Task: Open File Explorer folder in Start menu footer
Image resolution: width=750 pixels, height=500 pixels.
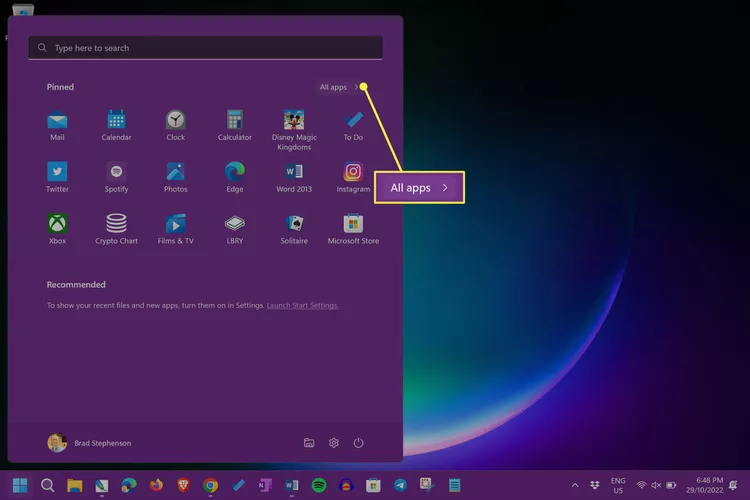Action: click(x=309, y=443)
